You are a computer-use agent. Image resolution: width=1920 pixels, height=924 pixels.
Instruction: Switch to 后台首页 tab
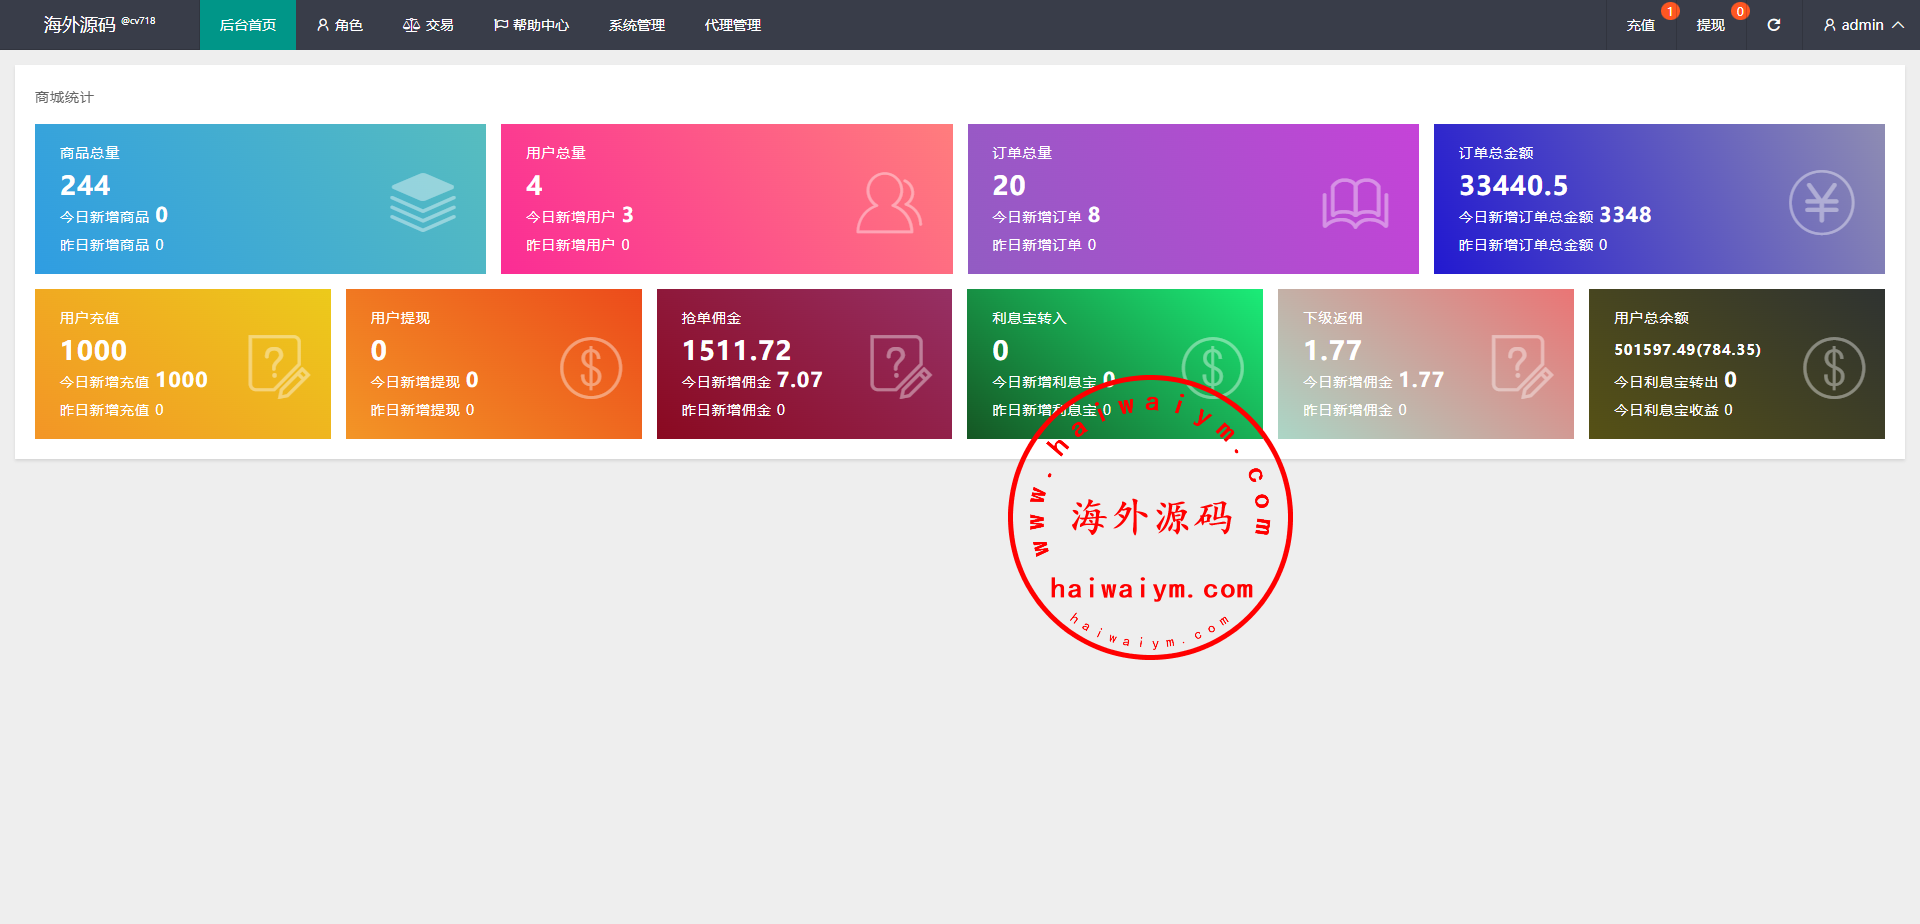pos(247,25)
